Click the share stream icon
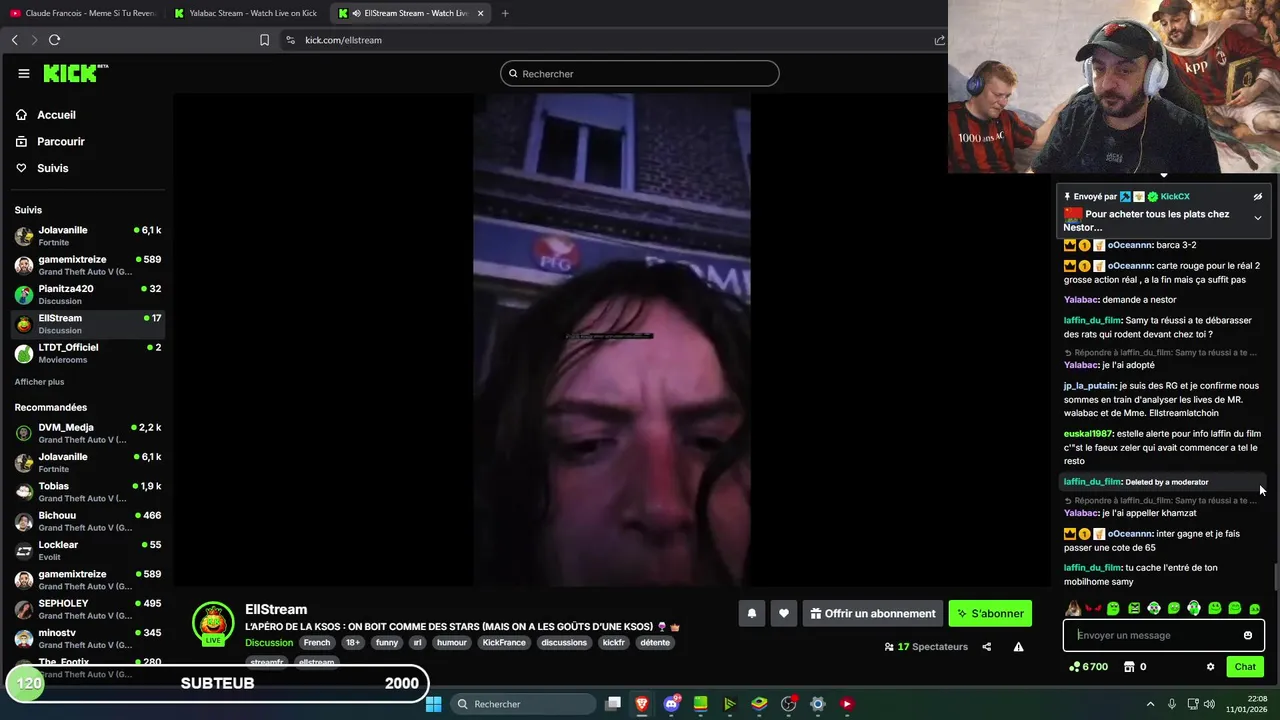This screenshot has width=1280, height=720. tap(987, 647)
